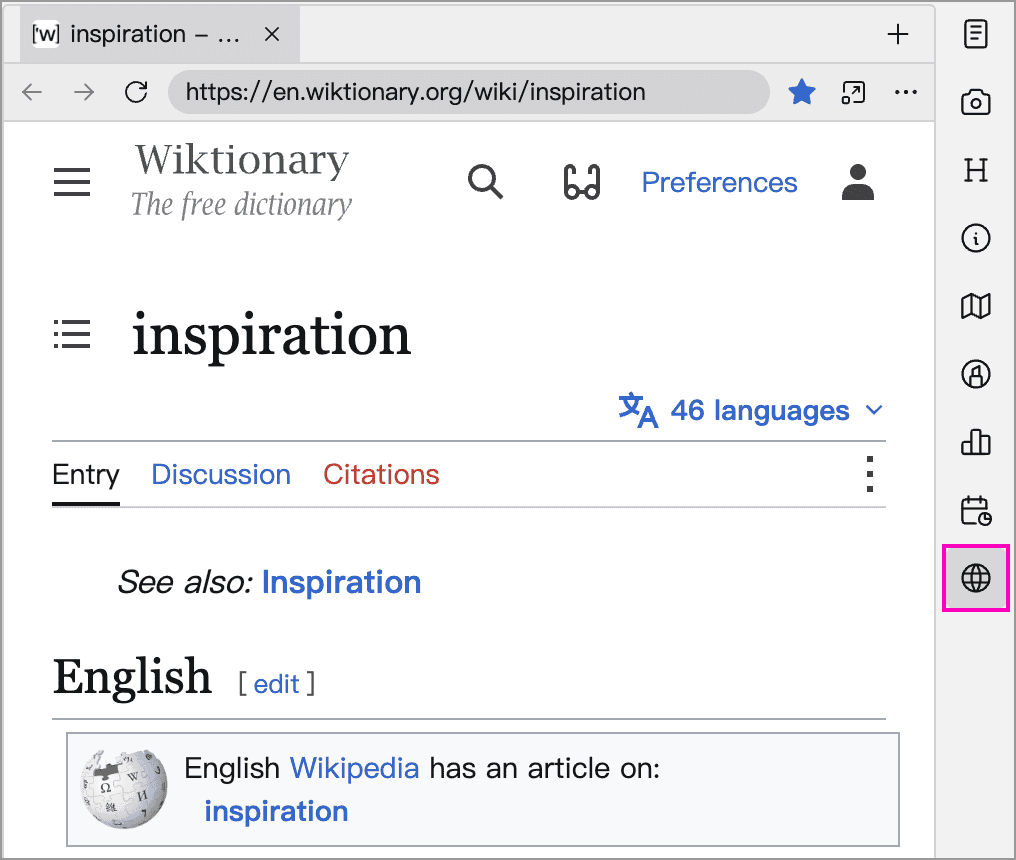1016x860 pixels.
Task: Go forward with the right arrow button
Action: [84, 92]
